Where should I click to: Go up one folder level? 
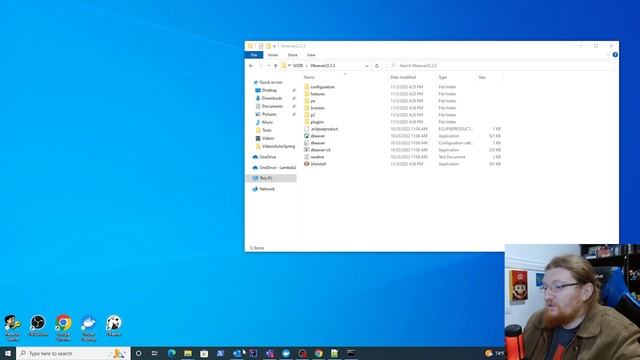[276, 66]
